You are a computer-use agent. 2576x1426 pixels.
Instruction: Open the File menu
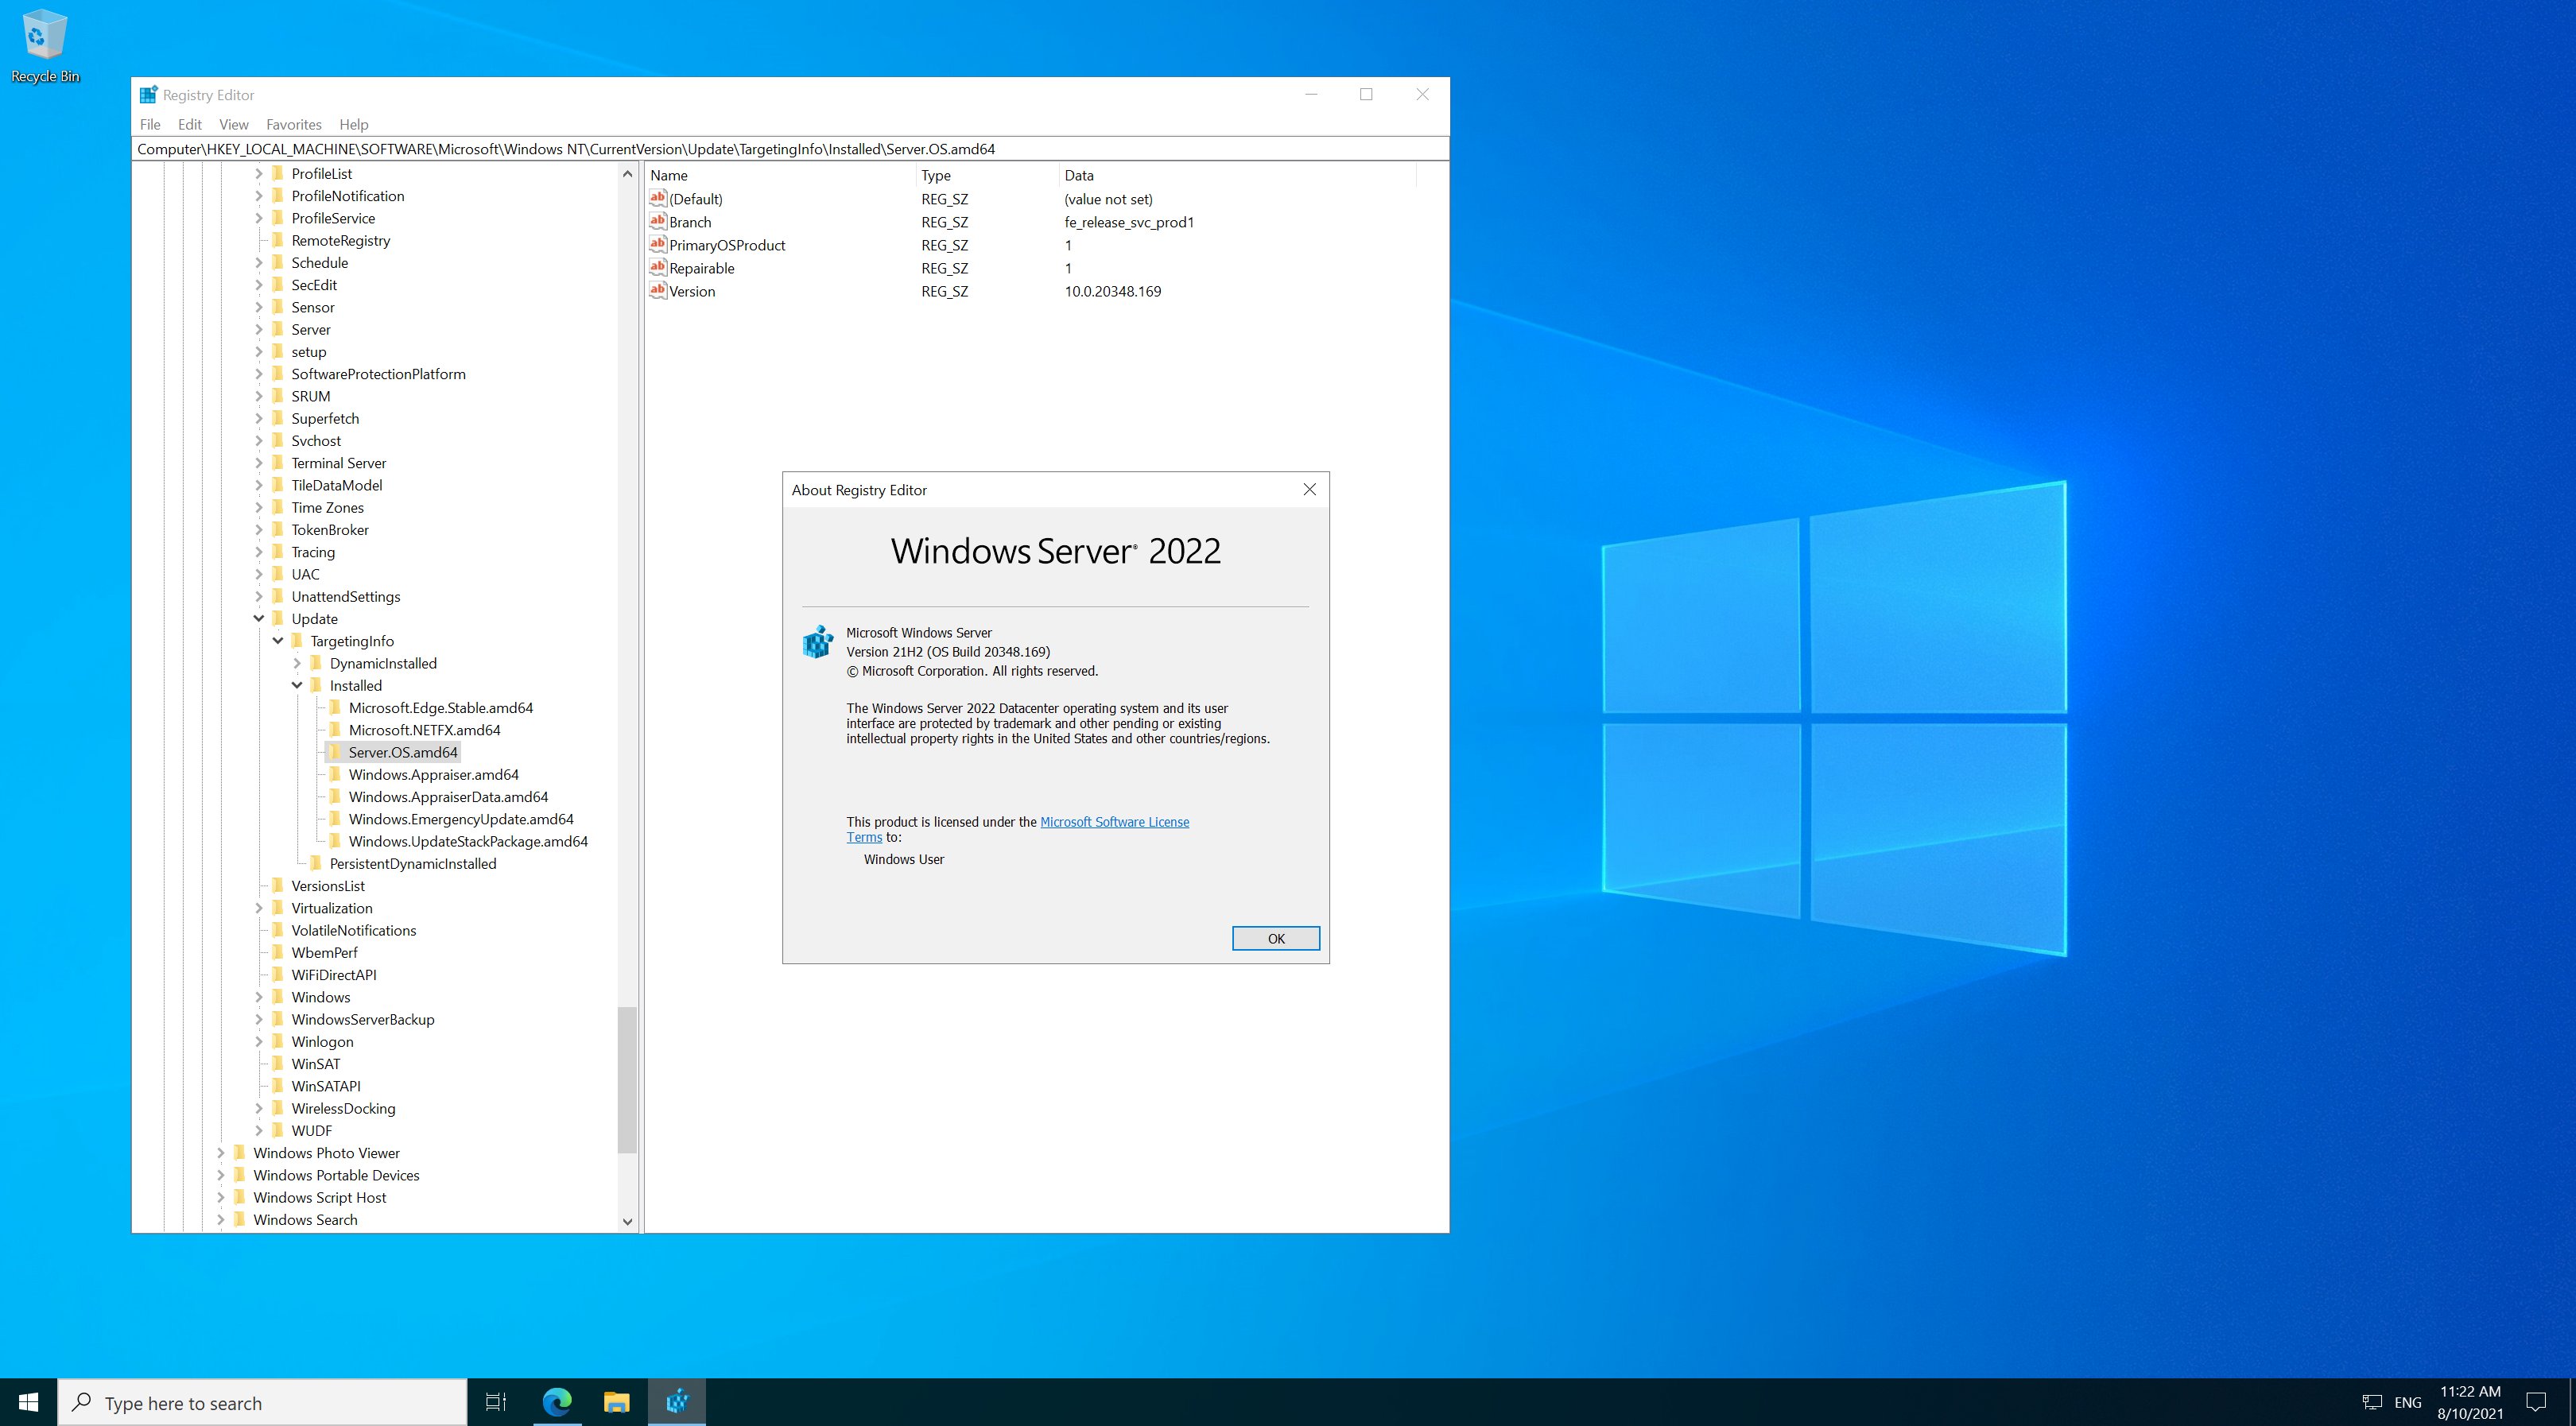pos(150,124)
